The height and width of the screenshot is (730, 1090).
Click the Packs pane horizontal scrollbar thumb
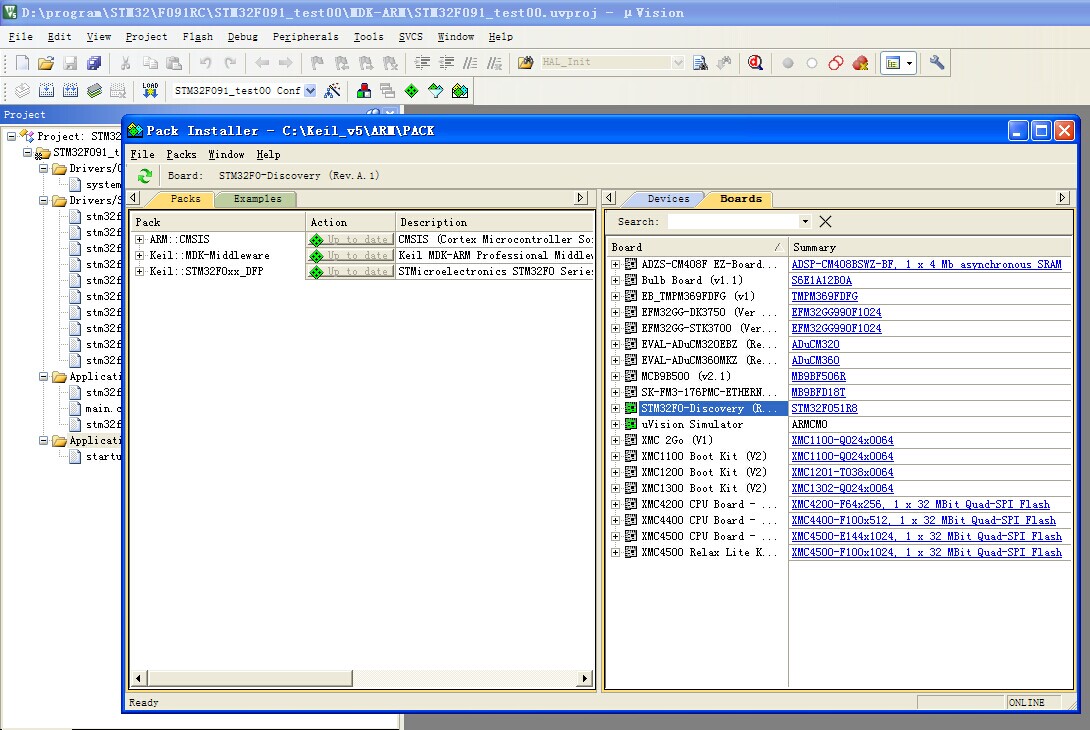pyautogui.click(x=250, y=678)
